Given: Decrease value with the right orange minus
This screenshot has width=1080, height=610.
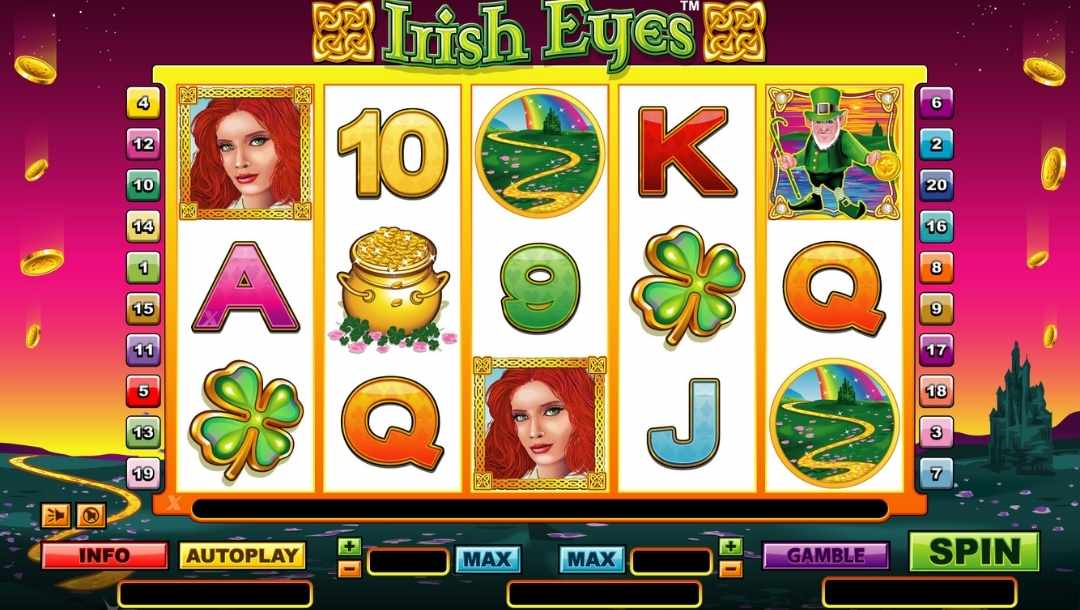Looking at the screenshot, I should pyautogui.click(x=730, y=569).
